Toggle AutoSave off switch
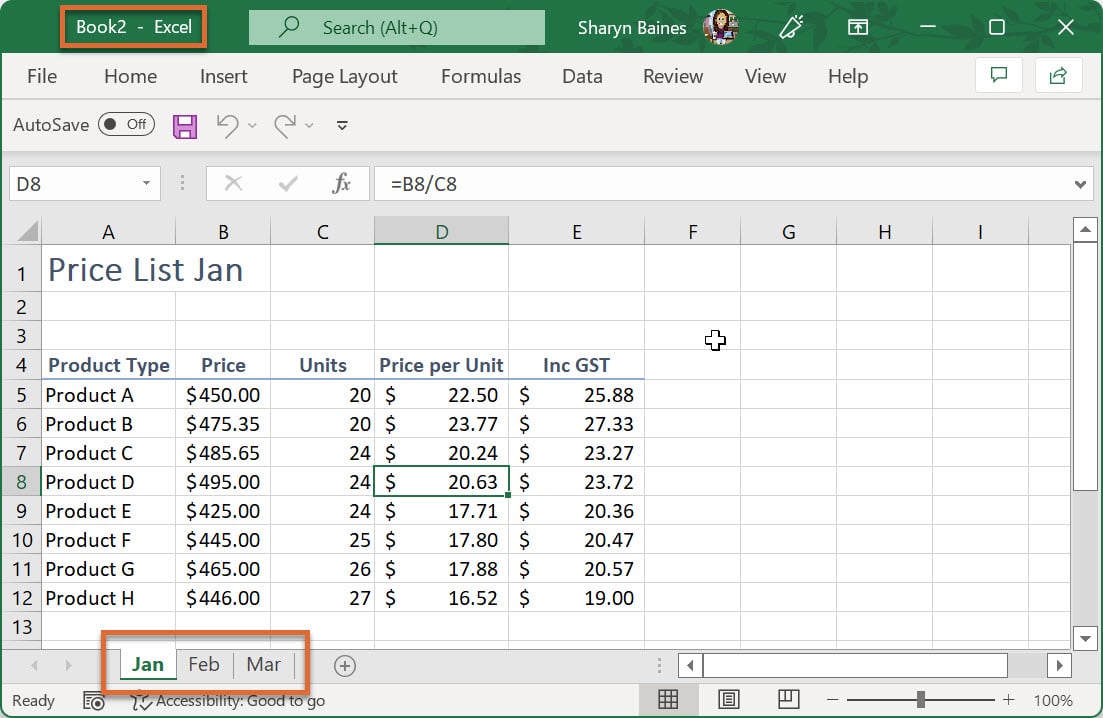 pos(126,125)
